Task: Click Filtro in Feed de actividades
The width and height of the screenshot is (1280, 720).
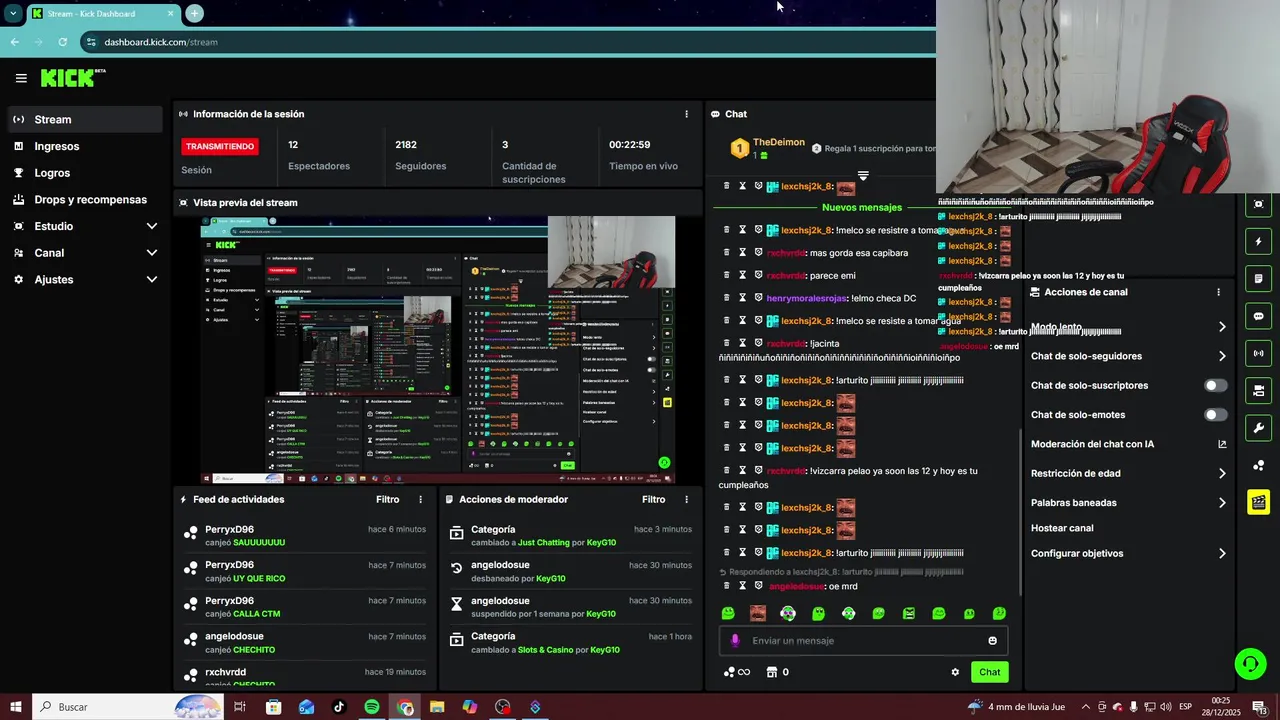Action: (x=387, y=499)
